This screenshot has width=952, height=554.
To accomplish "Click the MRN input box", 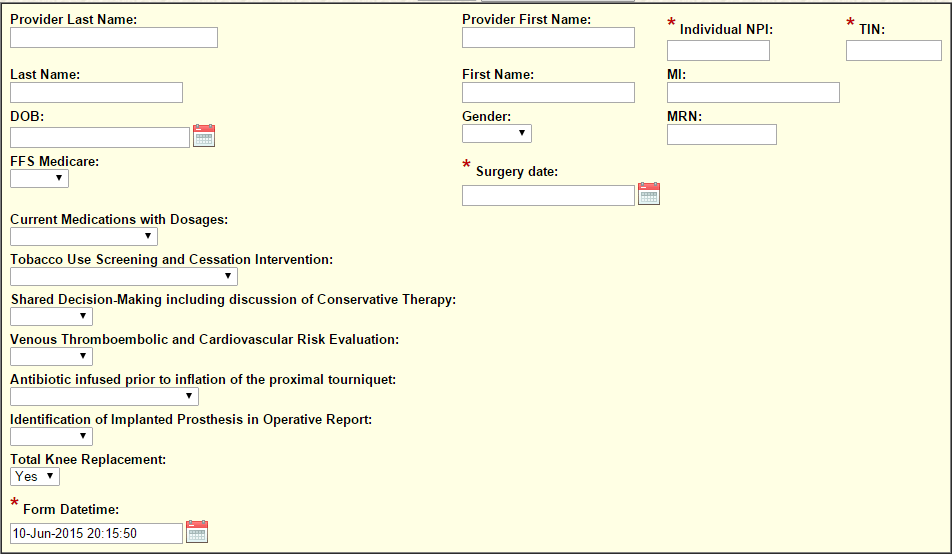I will (722, 134).
